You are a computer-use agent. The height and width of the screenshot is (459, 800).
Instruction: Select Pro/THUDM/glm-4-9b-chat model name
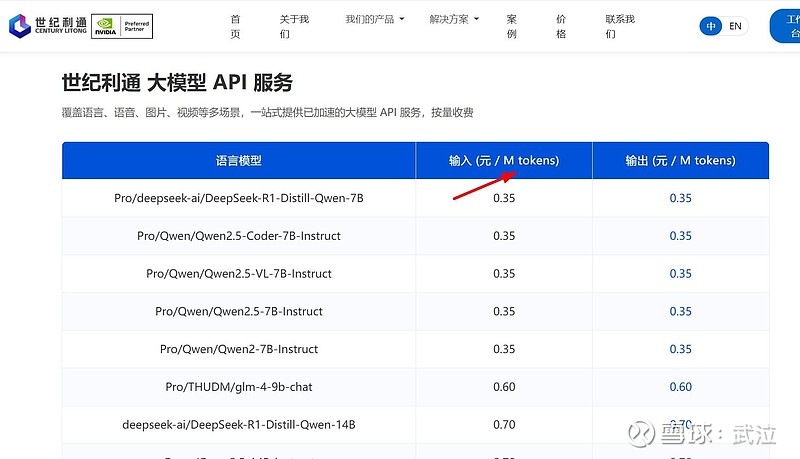tap(239, 387)
